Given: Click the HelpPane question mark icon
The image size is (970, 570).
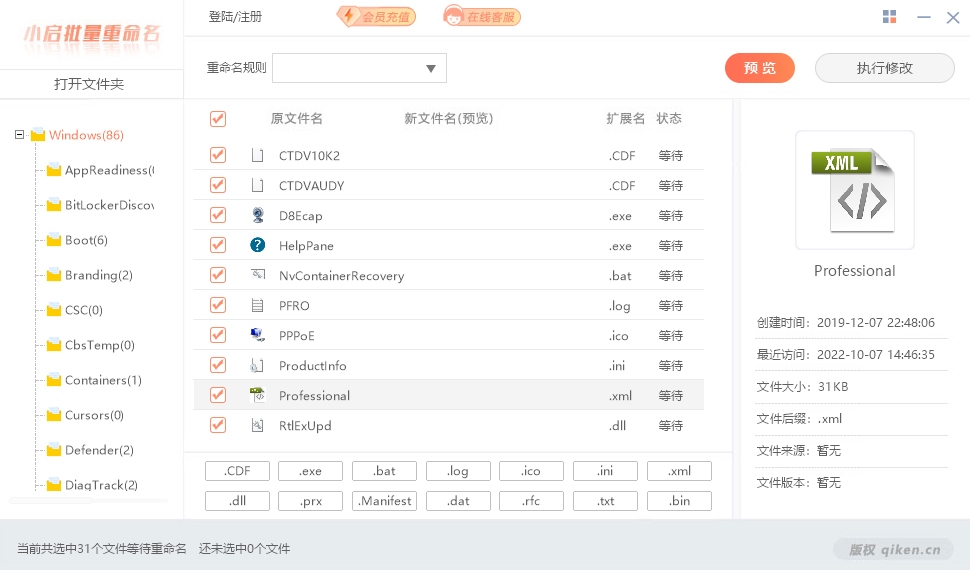Looking at the screenshot, I should coord(258,245).
